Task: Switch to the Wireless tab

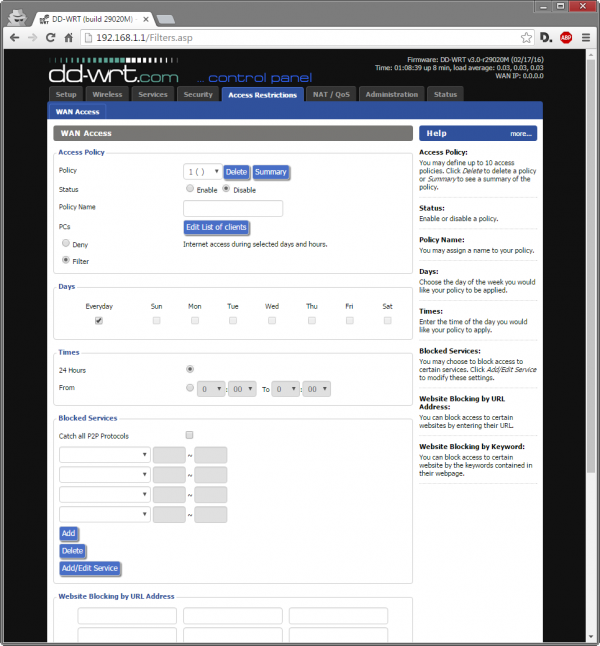Action: coord(107,94)
